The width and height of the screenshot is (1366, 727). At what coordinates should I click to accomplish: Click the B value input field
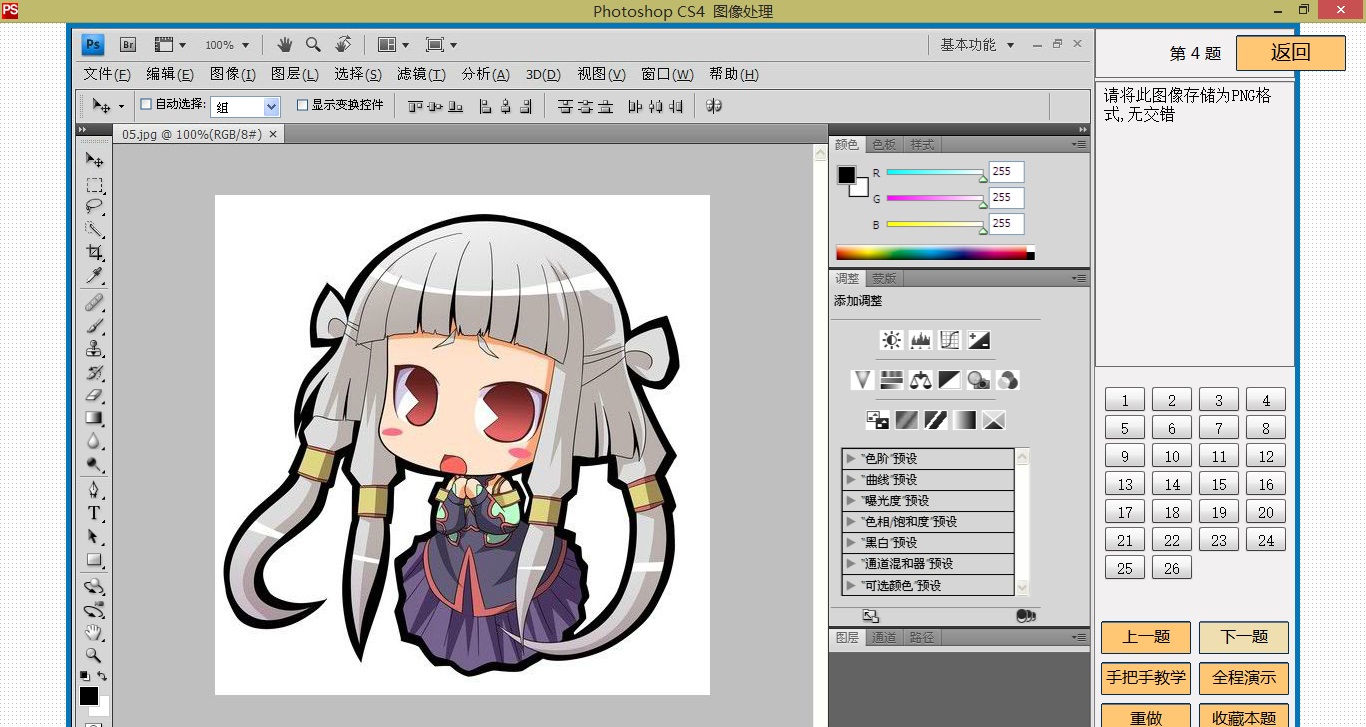point(1006,223)
